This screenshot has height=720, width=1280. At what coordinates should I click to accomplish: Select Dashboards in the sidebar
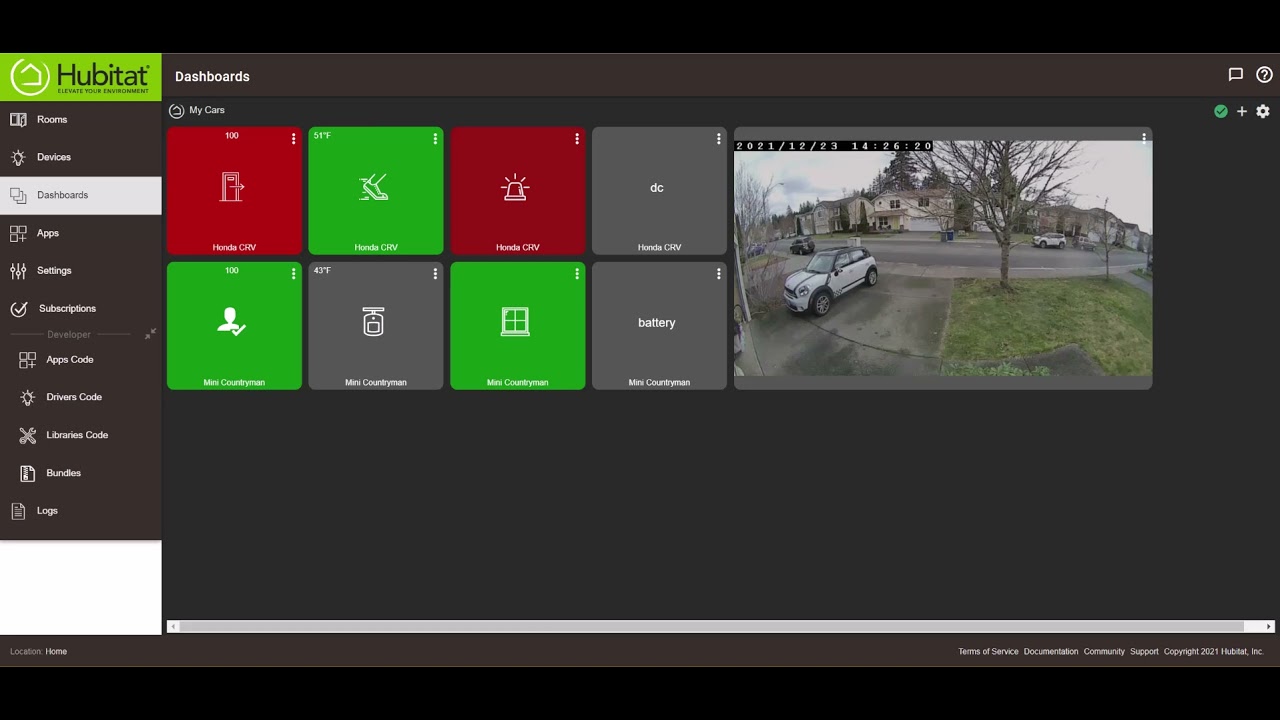tap(80, 195)
